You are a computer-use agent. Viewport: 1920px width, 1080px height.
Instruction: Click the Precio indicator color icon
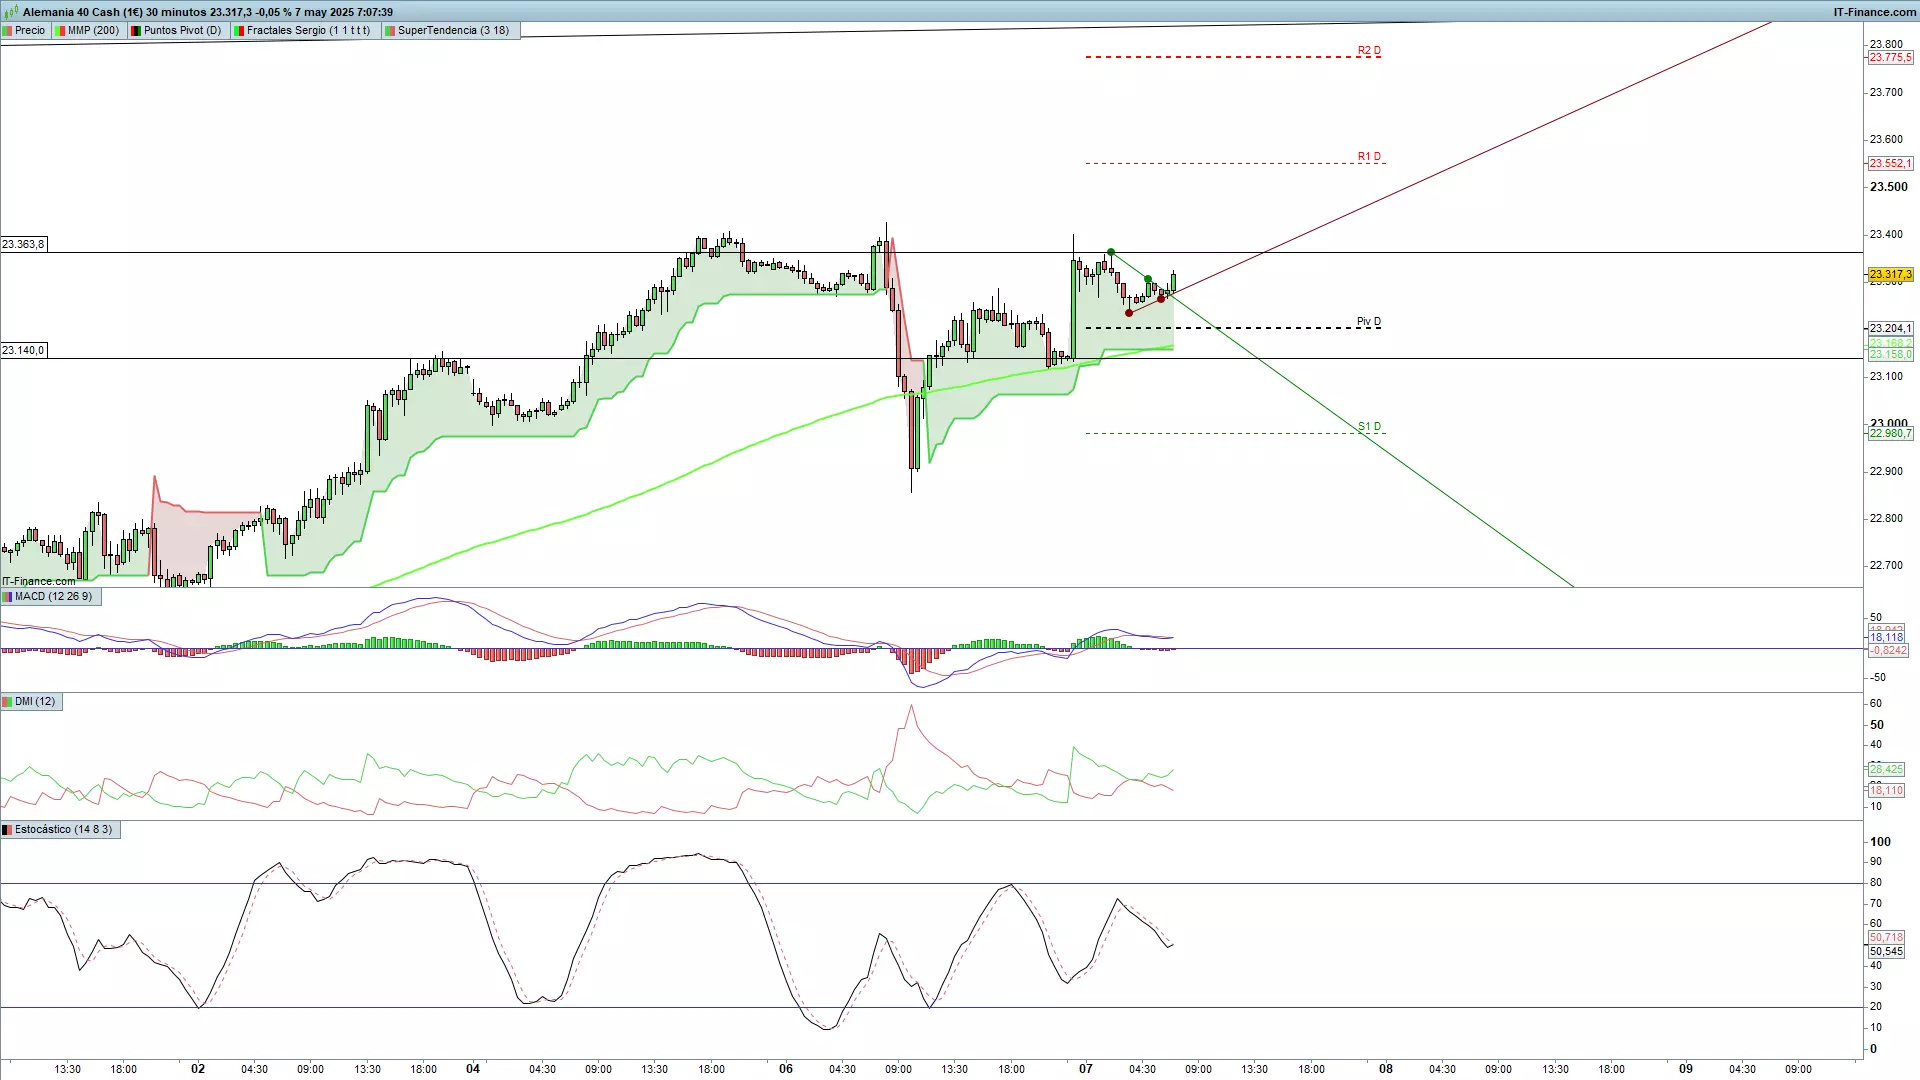point(7,30)
